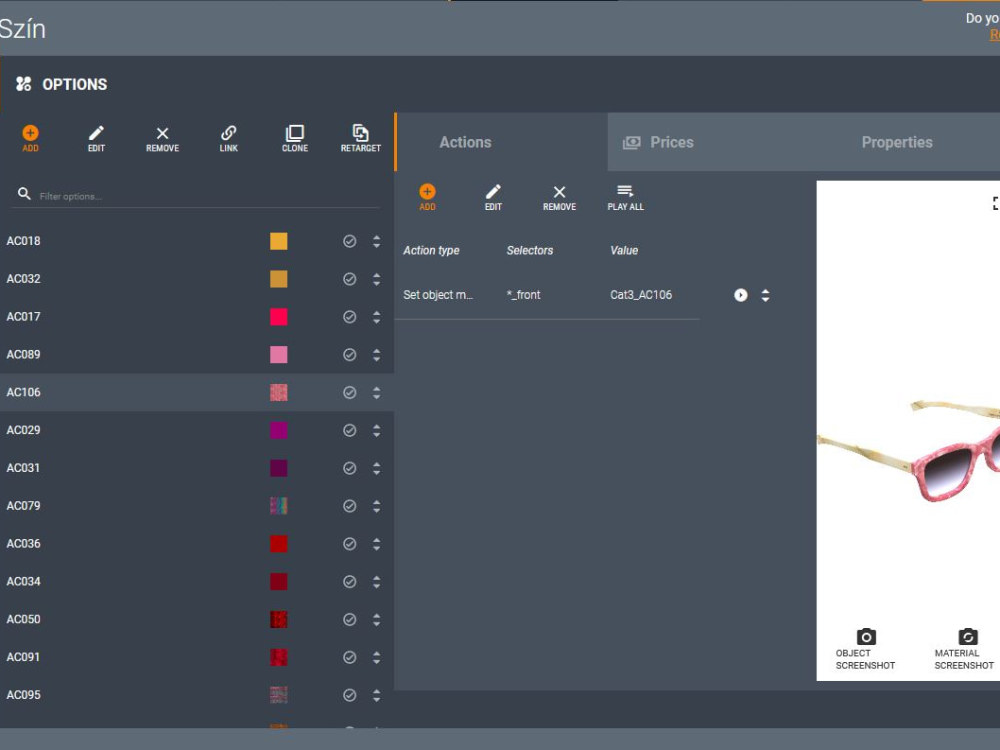Toggle the check circle for AC036
This screenshot has height=750, width=1000.
349,544
